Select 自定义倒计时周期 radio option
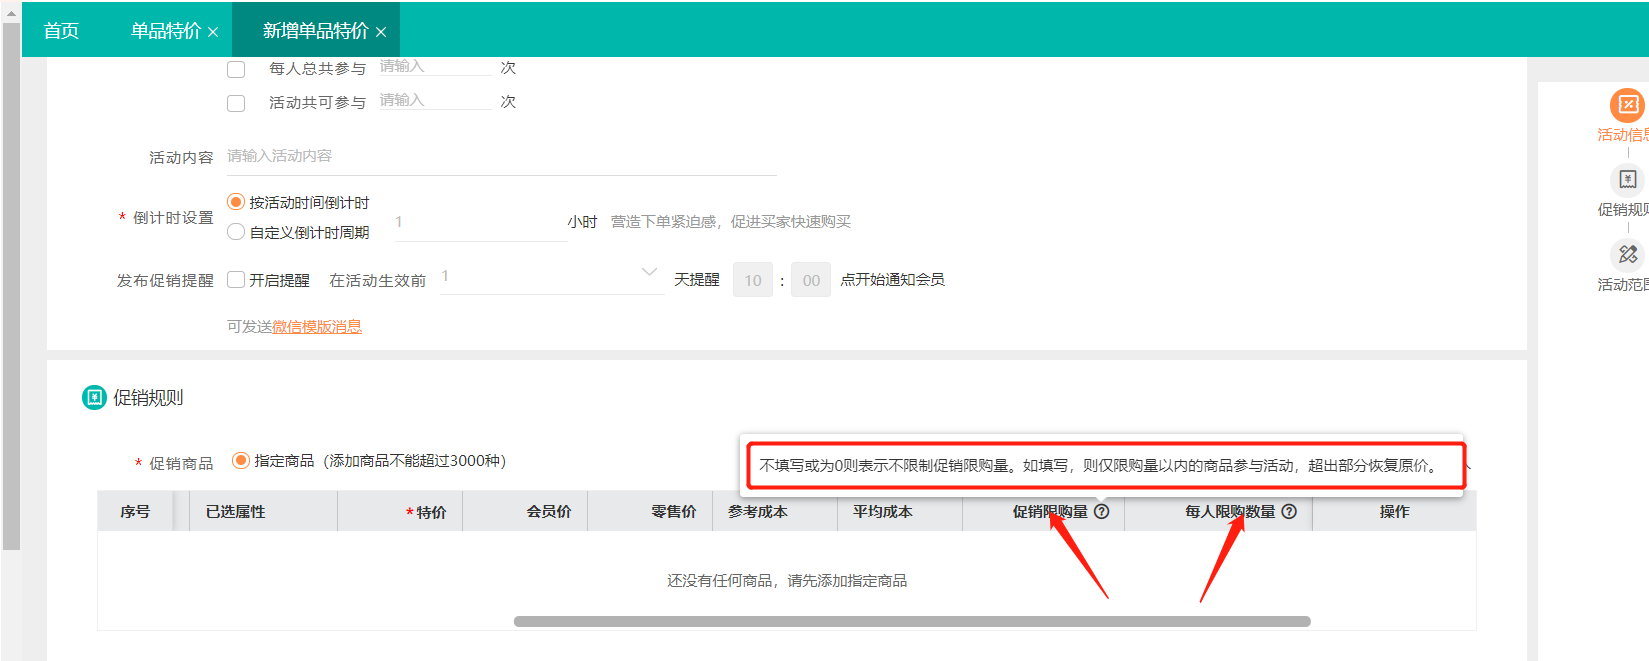Screen dimensions: 1649x661 pos(236,232)
